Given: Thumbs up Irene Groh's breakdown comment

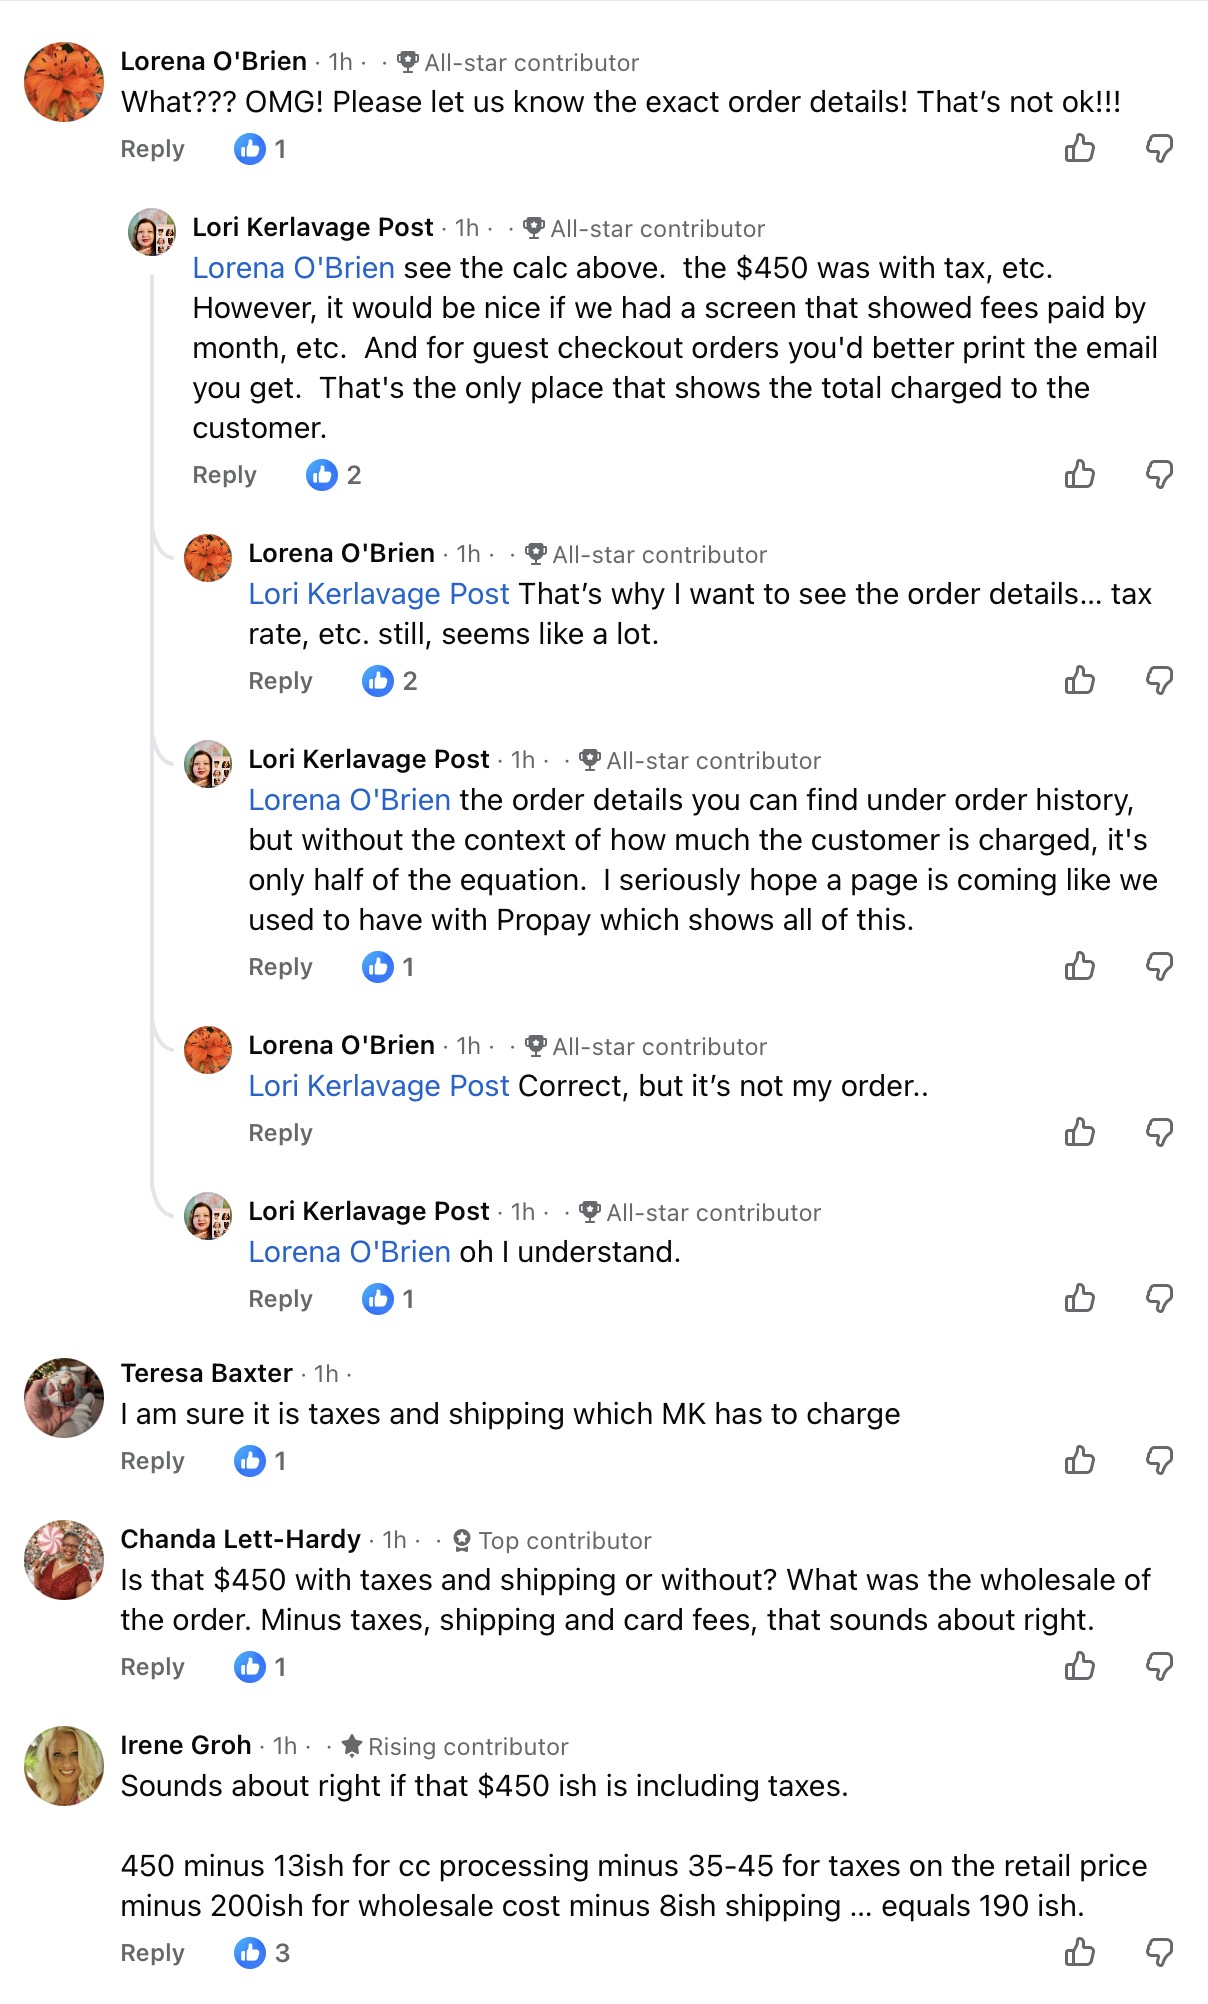Looking at the screenshot, I should click(x=1079, y=1952).
